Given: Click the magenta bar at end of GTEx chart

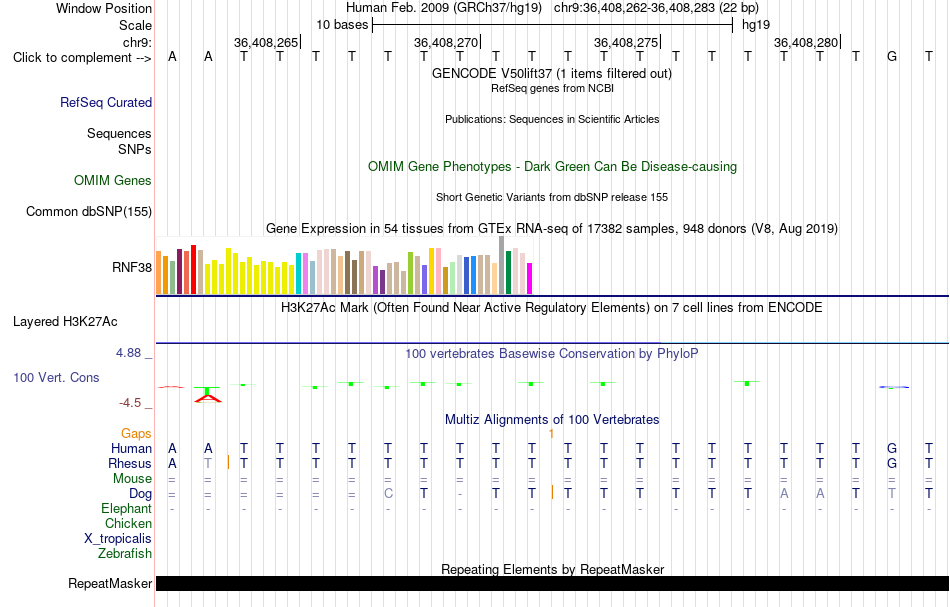Looking at the screenshot, I should tap(530, 279).
